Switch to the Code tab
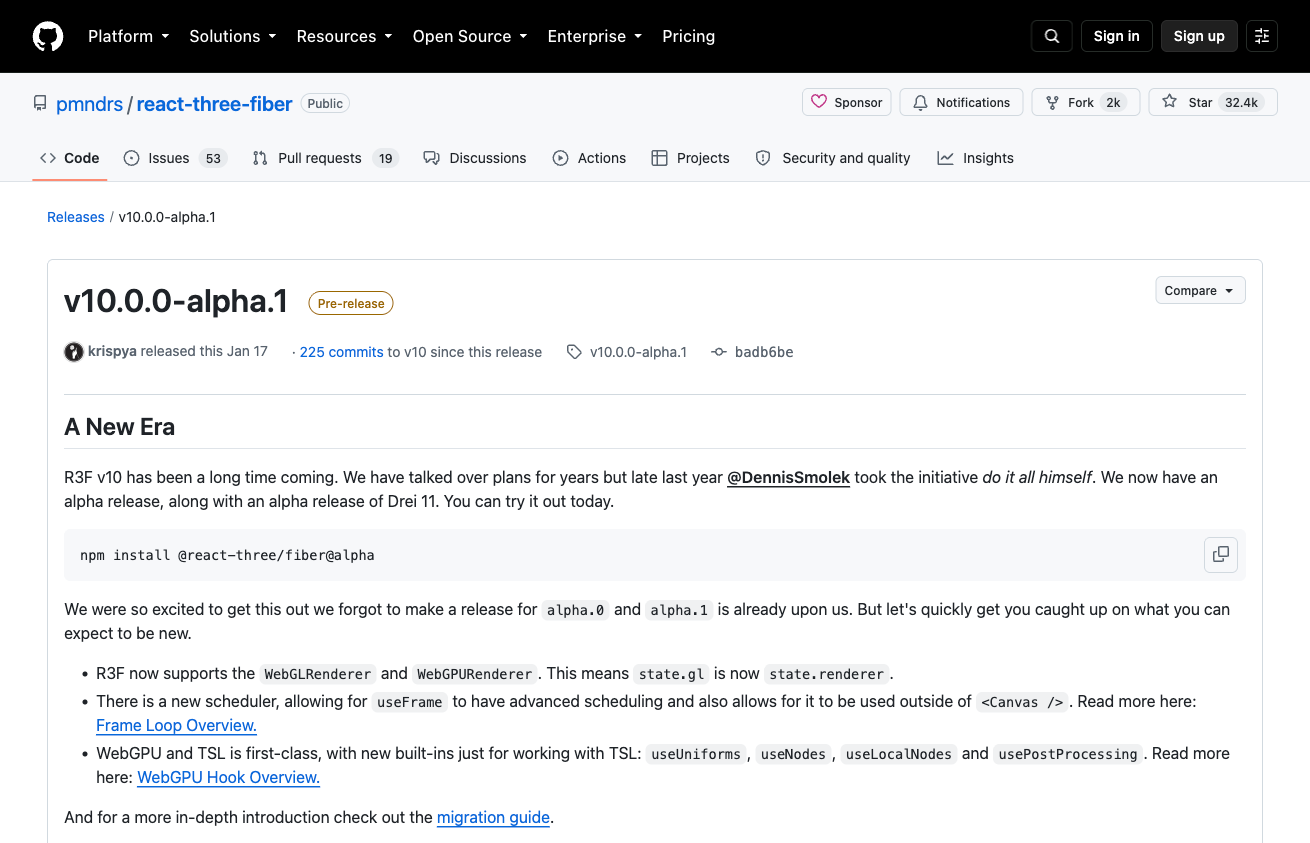 click(69, 158)
